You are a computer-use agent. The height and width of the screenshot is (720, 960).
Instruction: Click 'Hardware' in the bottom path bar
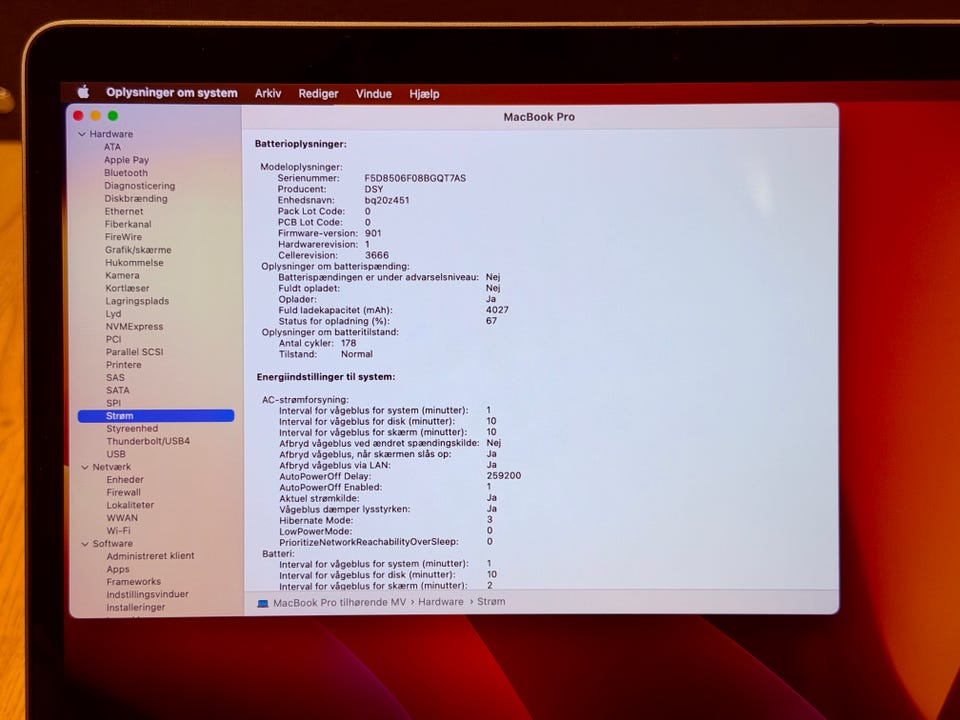[x=441, y=602]
